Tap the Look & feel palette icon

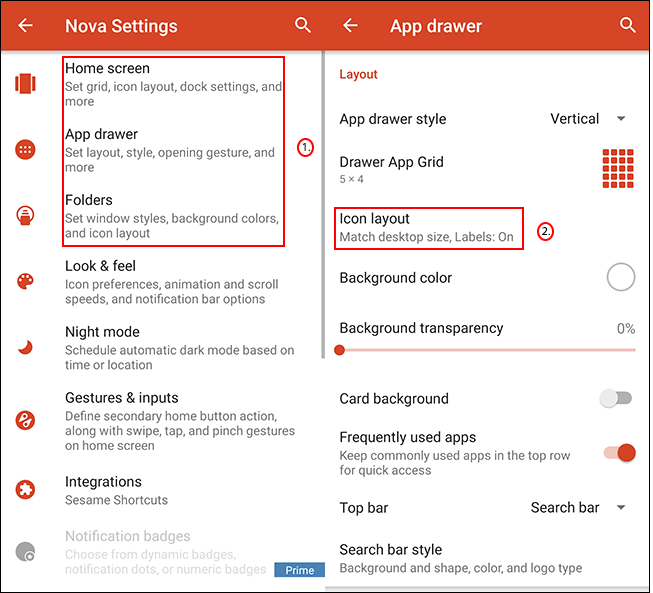coord(25,282)
